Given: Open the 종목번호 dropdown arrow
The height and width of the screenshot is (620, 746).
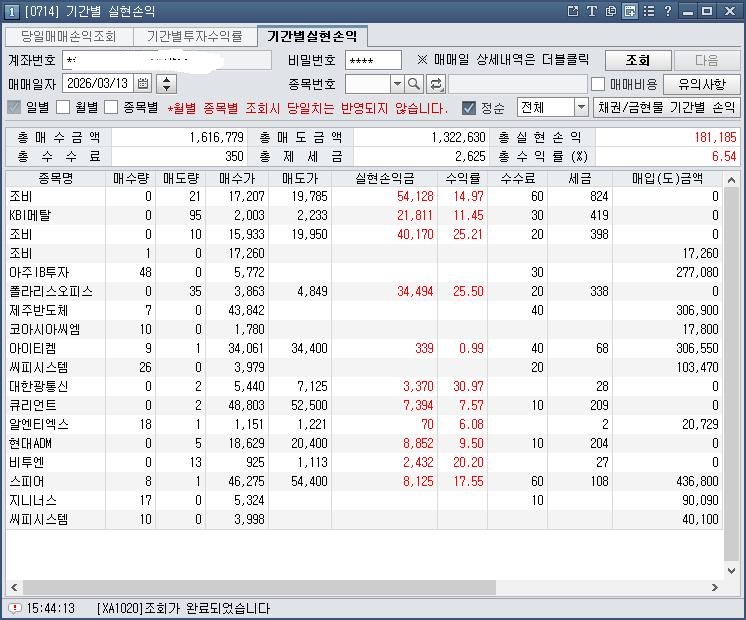Looking at the screenshot, I should 397,84.
